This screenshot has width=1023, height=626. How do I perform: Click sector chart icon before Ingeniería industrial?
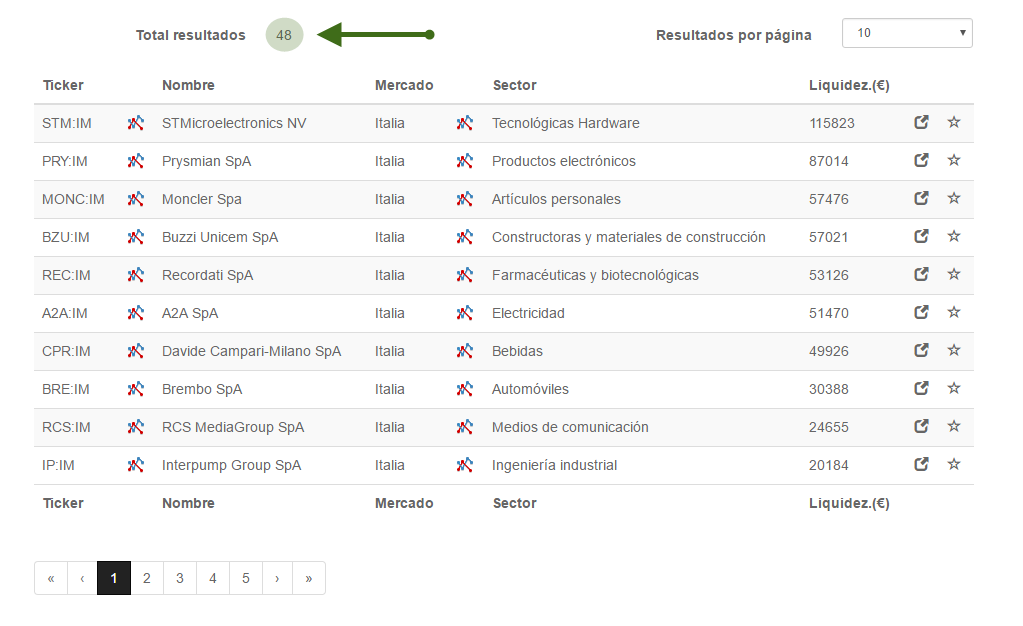point(465,465)
